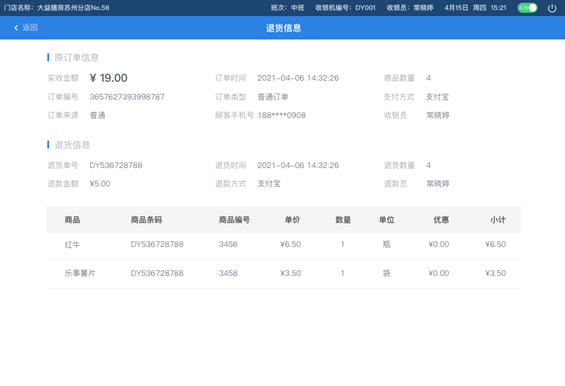Toggle the green online status switch
Screen dimensions: 565x386
point(527,8)
